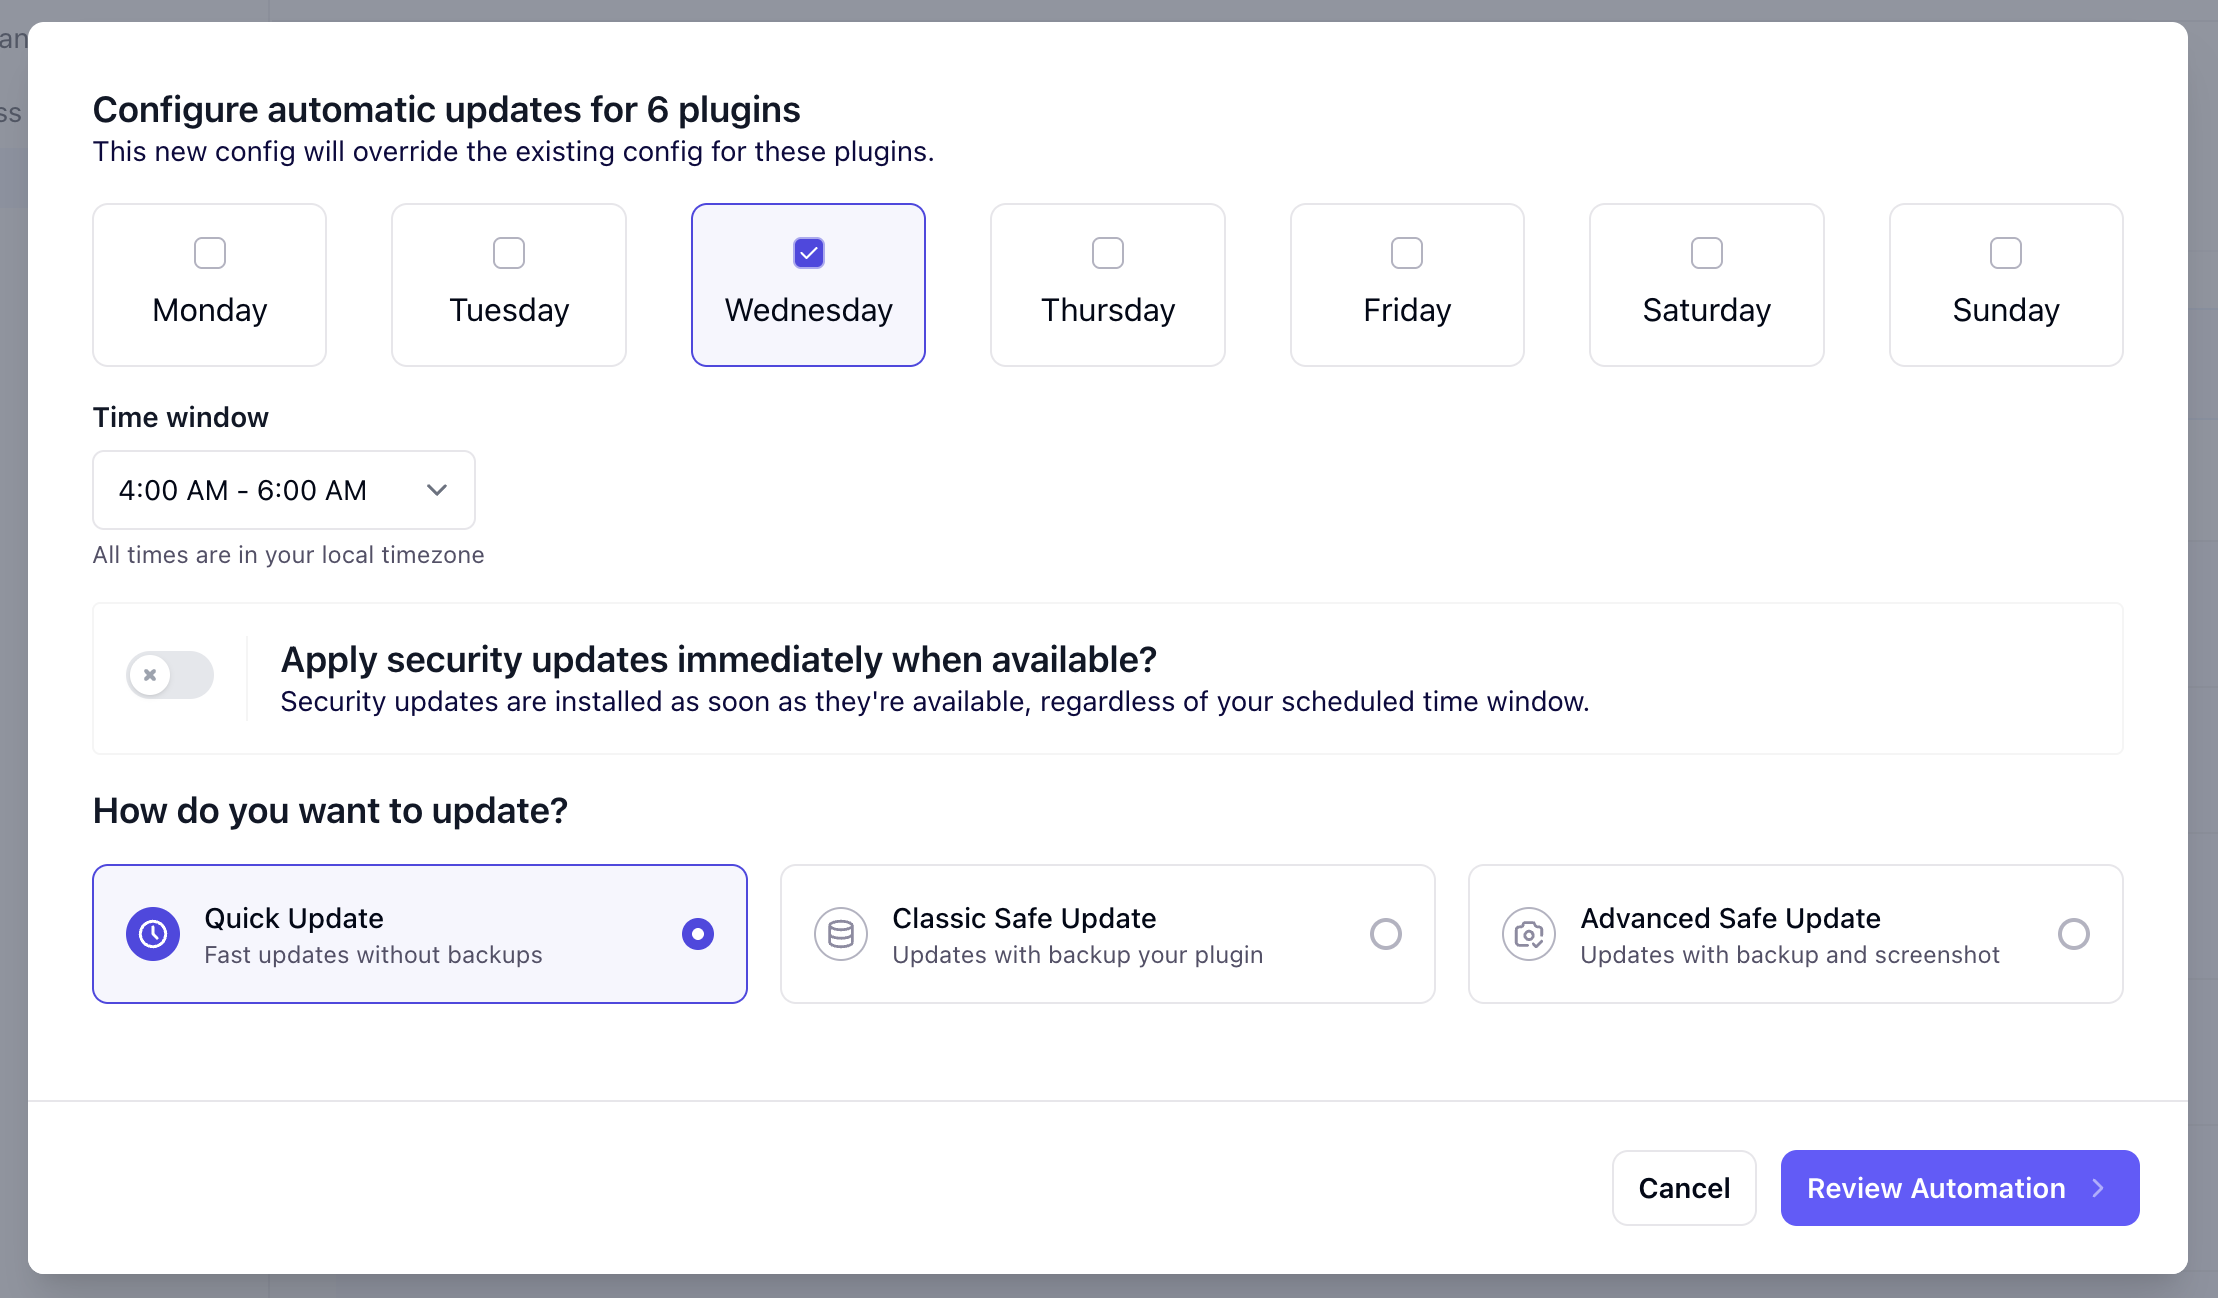Click the Quick Update clock icon
This screenshot has height=1298, width=2218.
tap(153, 934)
